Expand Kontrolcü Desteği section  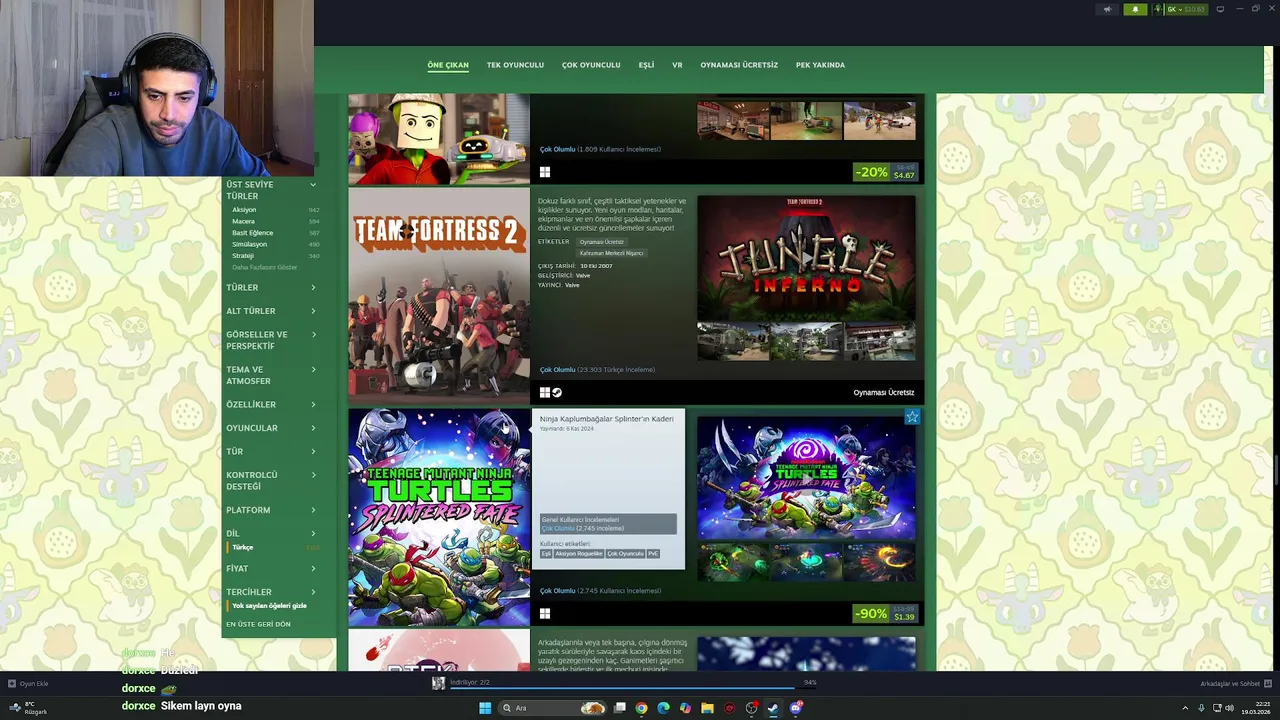click(270, 481)
